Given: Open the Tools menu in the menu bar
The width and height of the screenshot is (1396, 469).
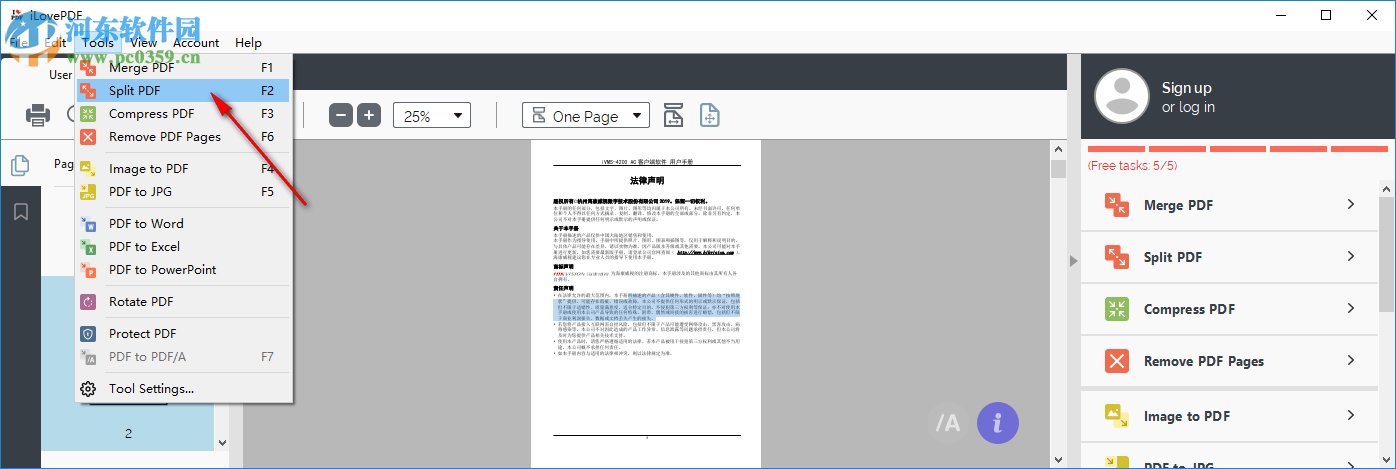Looking at the screenshot, I should 98,43.
